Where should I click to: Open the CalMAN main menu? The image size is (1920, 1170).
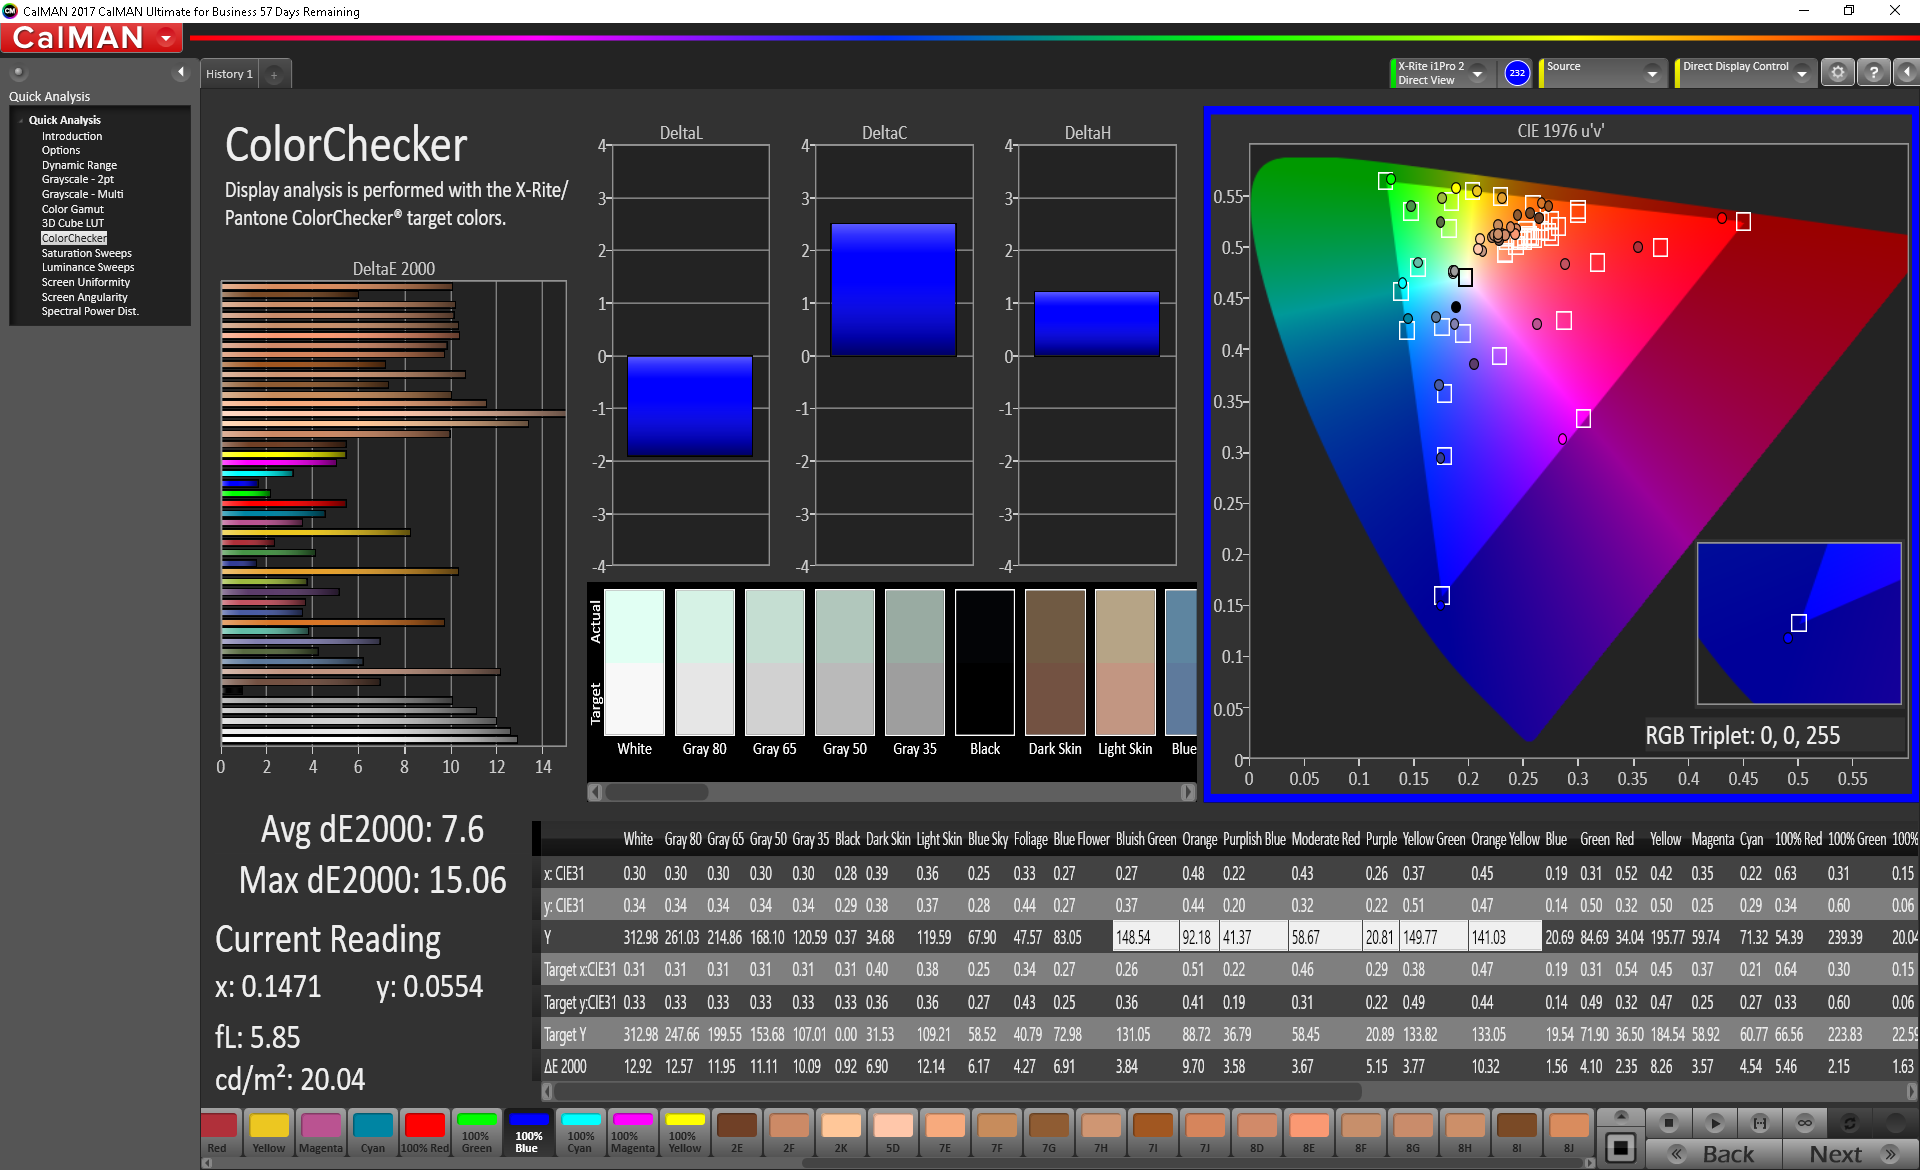[x=166, y=39]
